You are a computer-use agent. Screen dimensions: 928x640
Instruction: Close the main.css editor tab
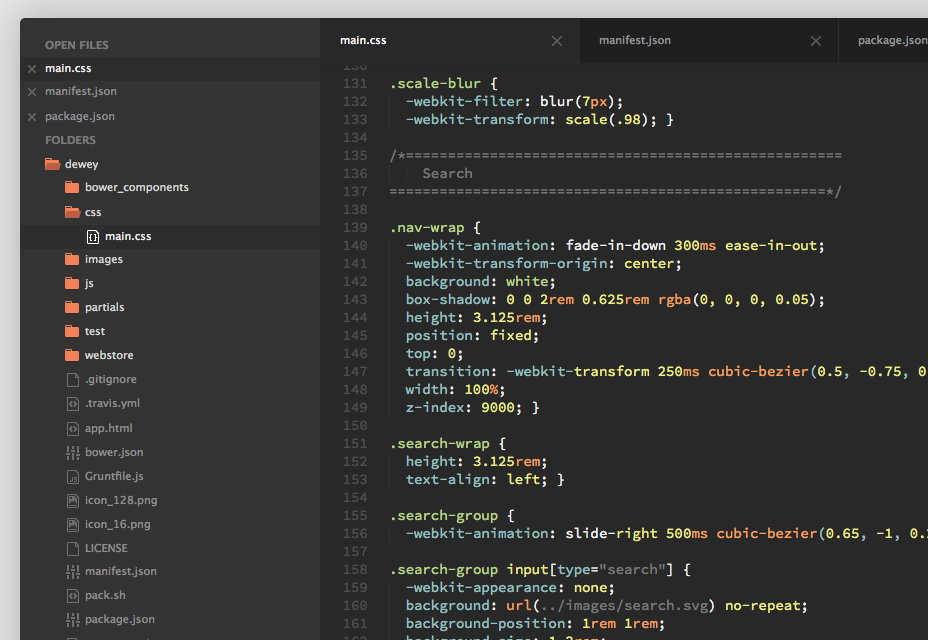[557, 41]
